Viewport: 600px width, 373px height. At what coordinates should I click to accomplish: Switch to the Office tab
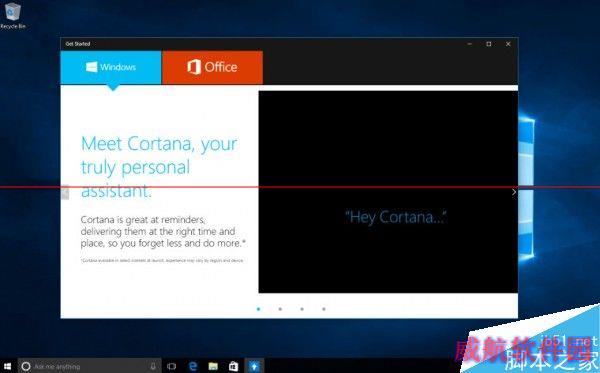pyautogui.click(x=212, y=67)
